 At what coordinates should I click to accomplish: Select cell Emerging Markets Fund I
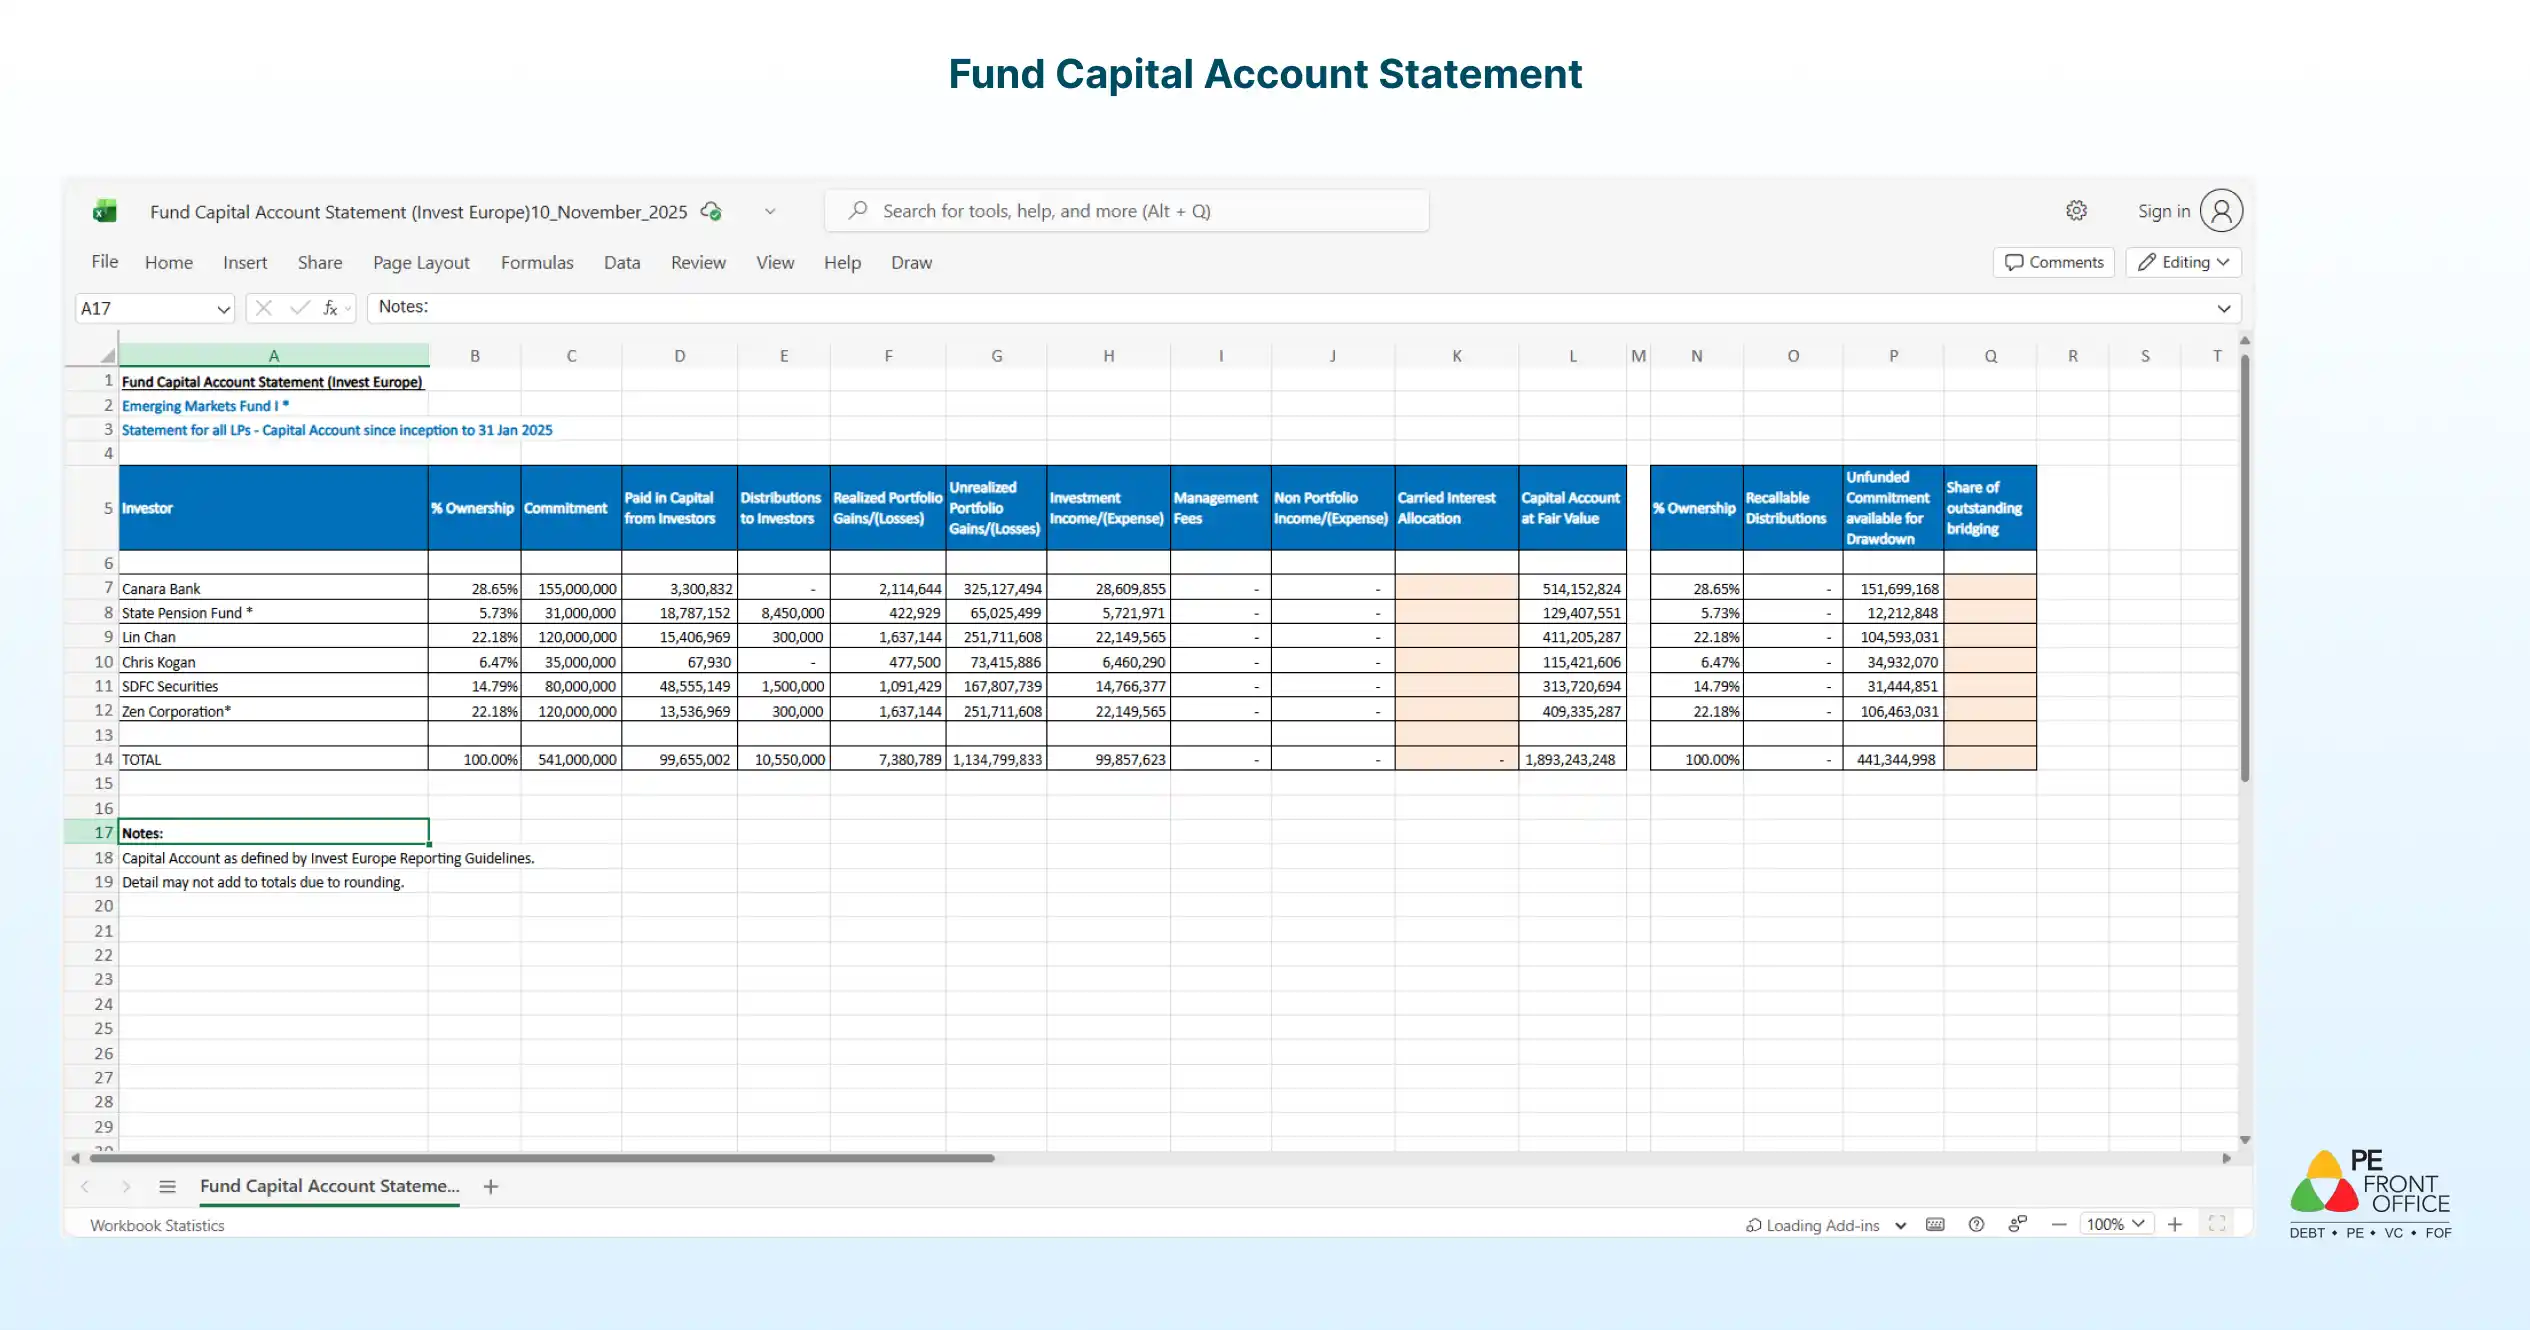click(274, 406)
